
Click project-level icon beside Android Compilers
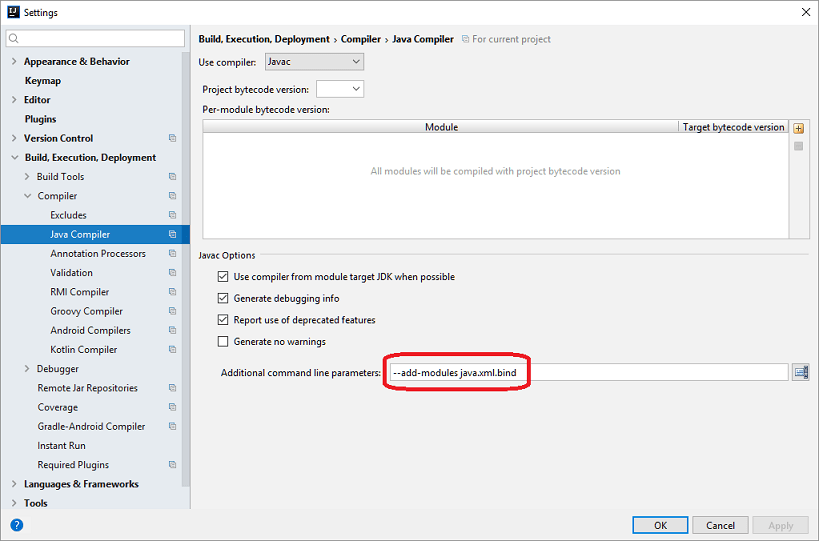point(172,331)
